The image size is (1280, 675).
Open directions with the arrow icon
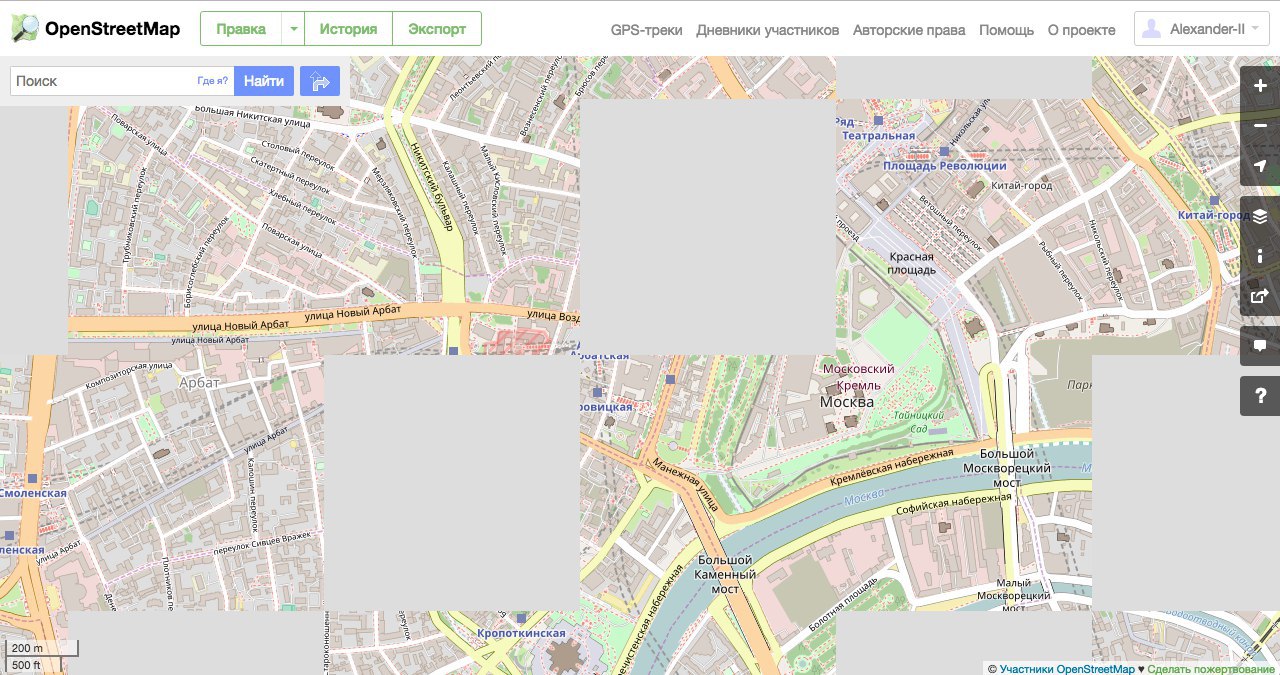[320, 81]
